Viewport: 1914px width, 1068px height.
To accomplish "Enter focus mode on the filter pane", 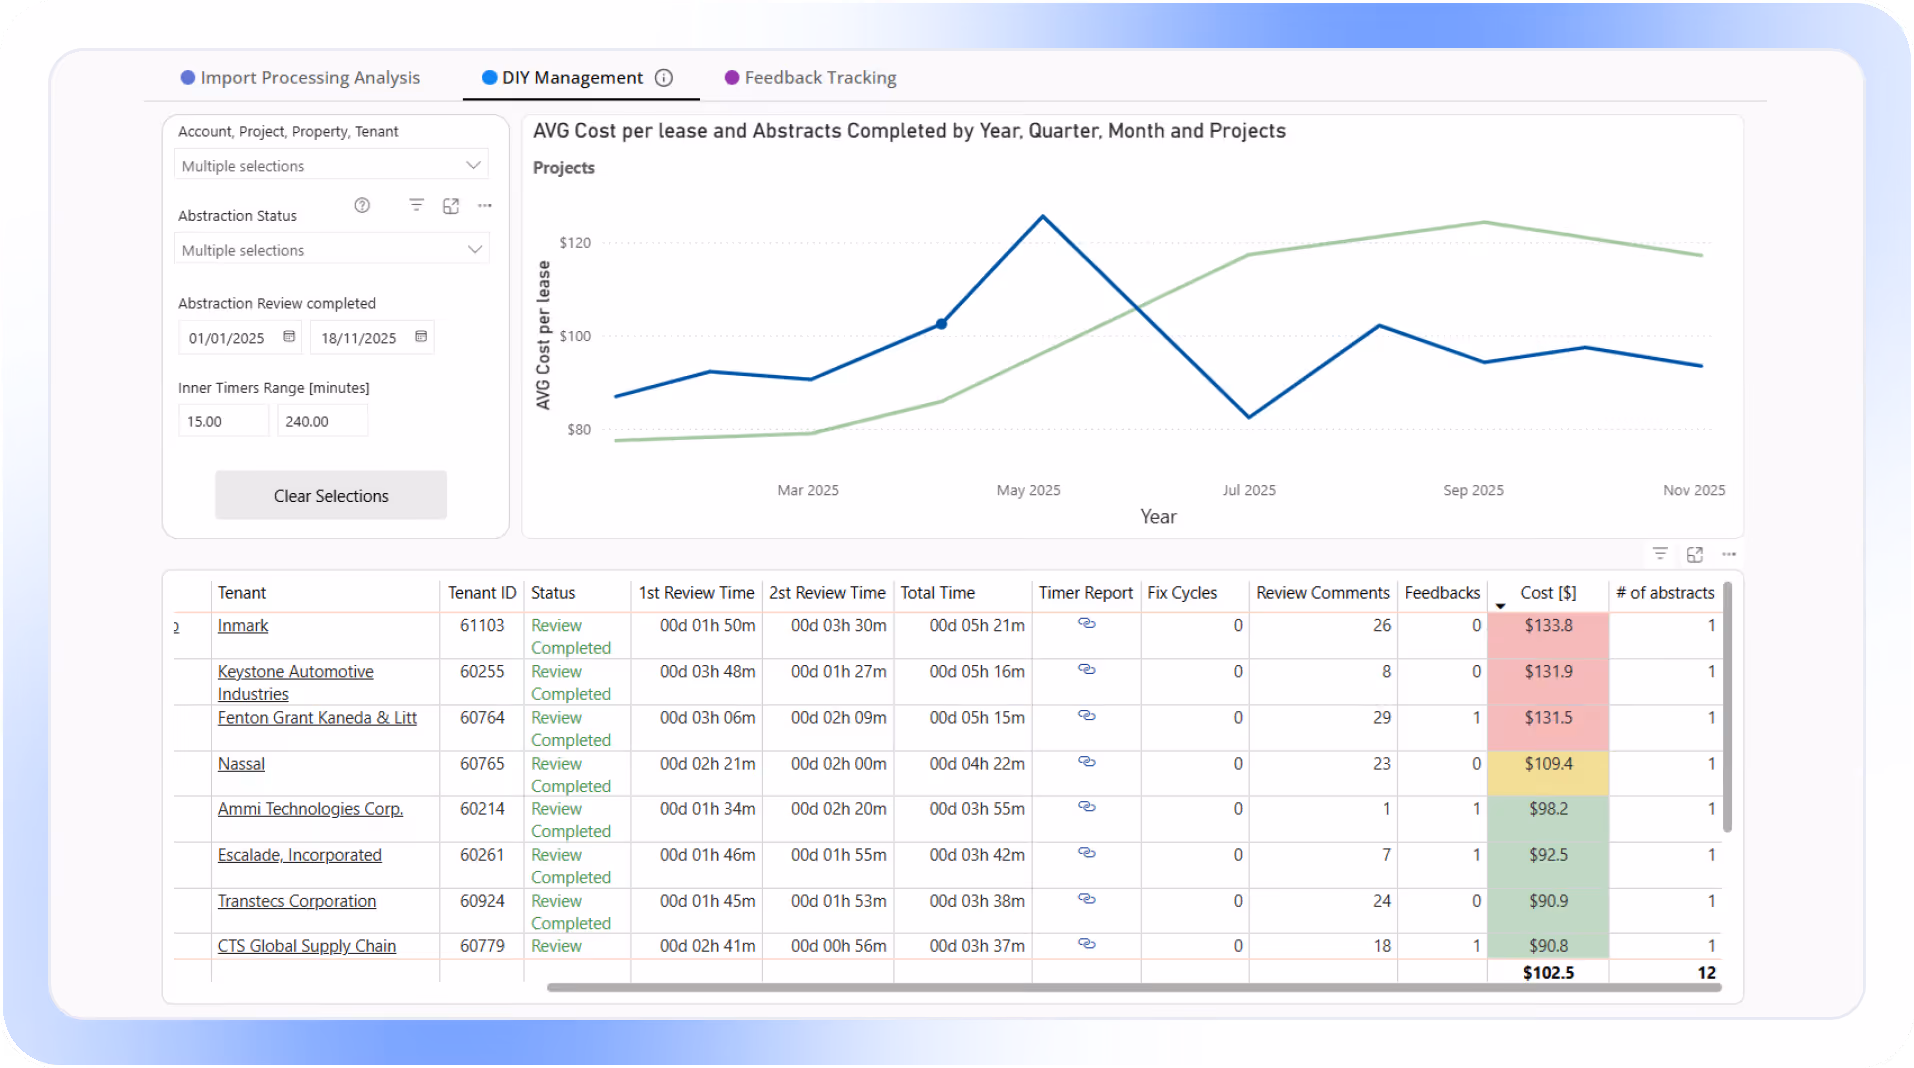I will click(x=451, y=205).
